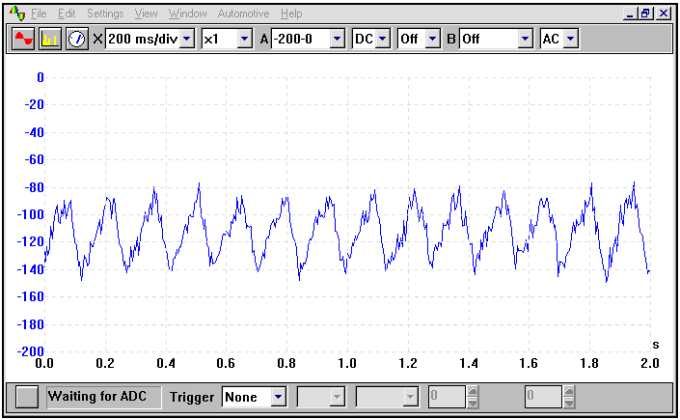
Task: Open the Settings menu
Action: point(105,14)
